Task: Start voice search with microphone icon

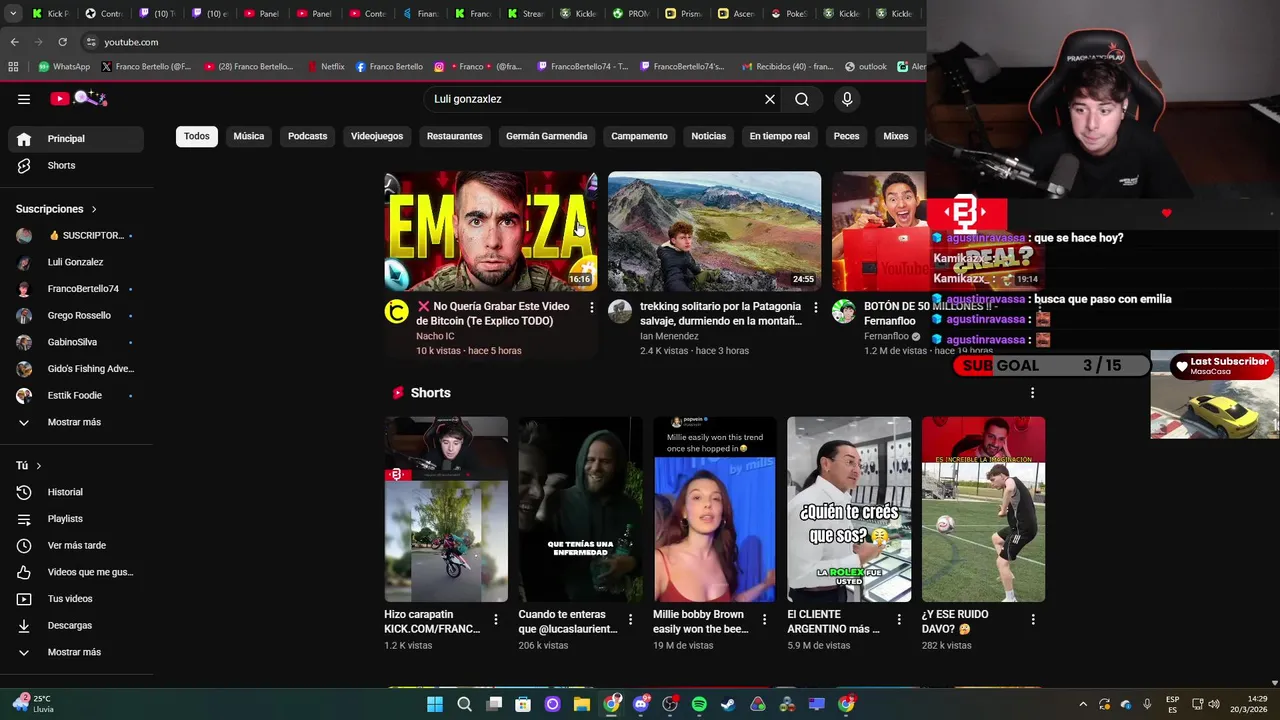Action: [847, 99]
